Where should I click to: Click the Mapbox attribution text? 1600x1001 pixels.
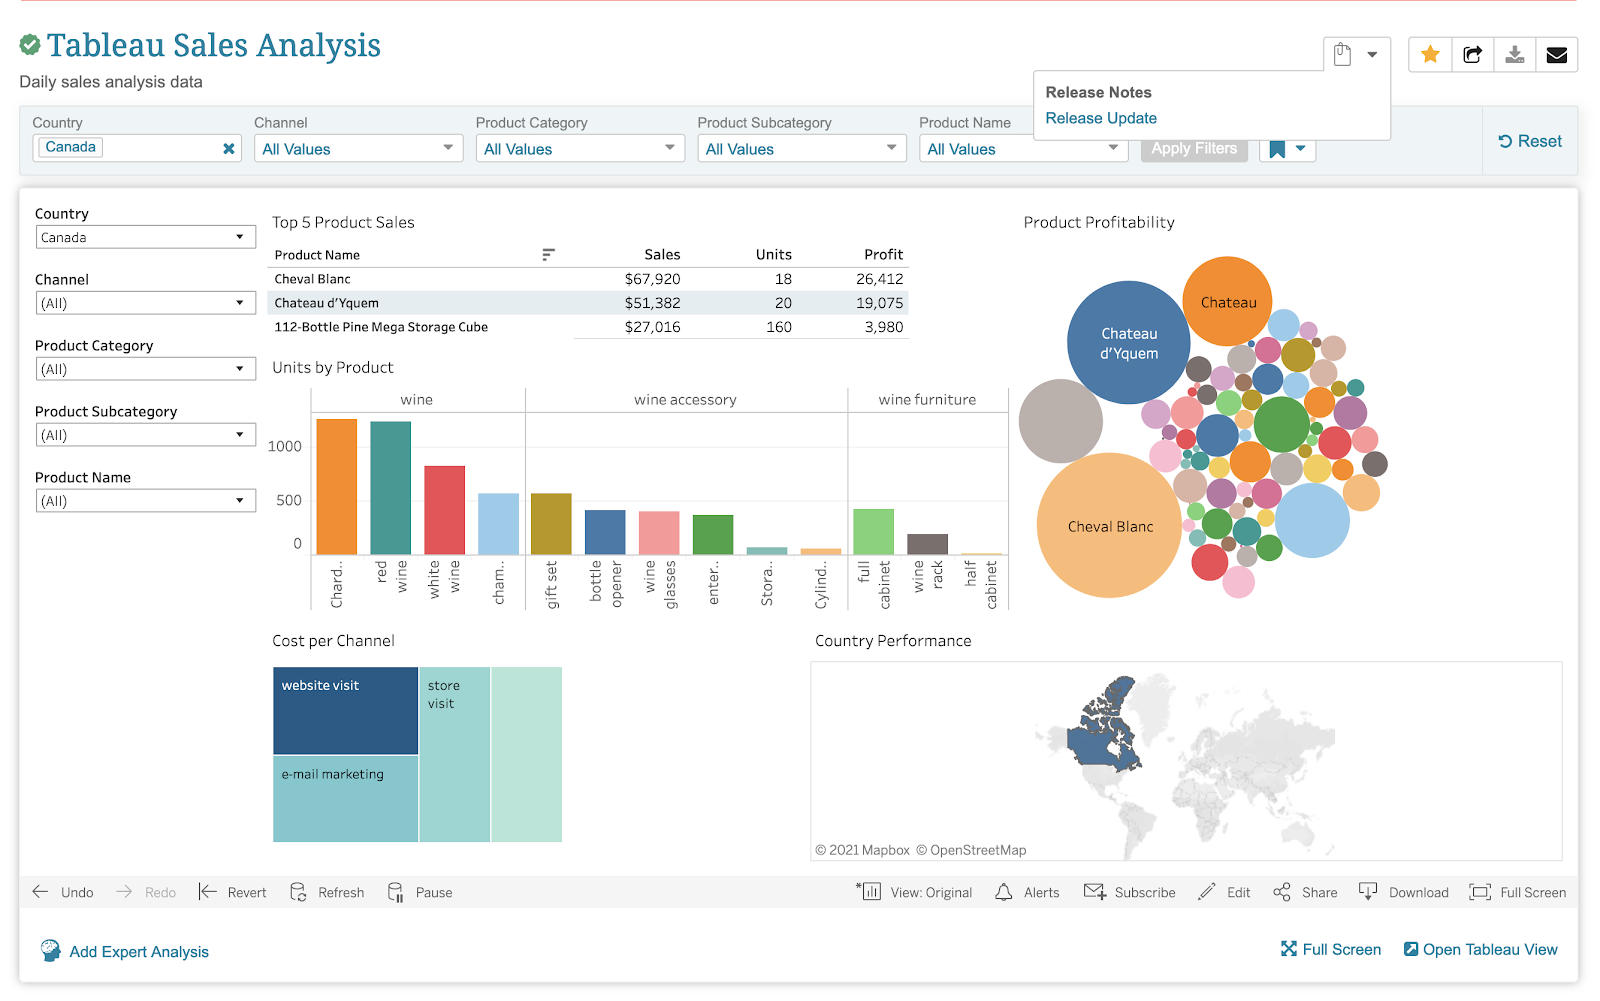coord(862,850)
